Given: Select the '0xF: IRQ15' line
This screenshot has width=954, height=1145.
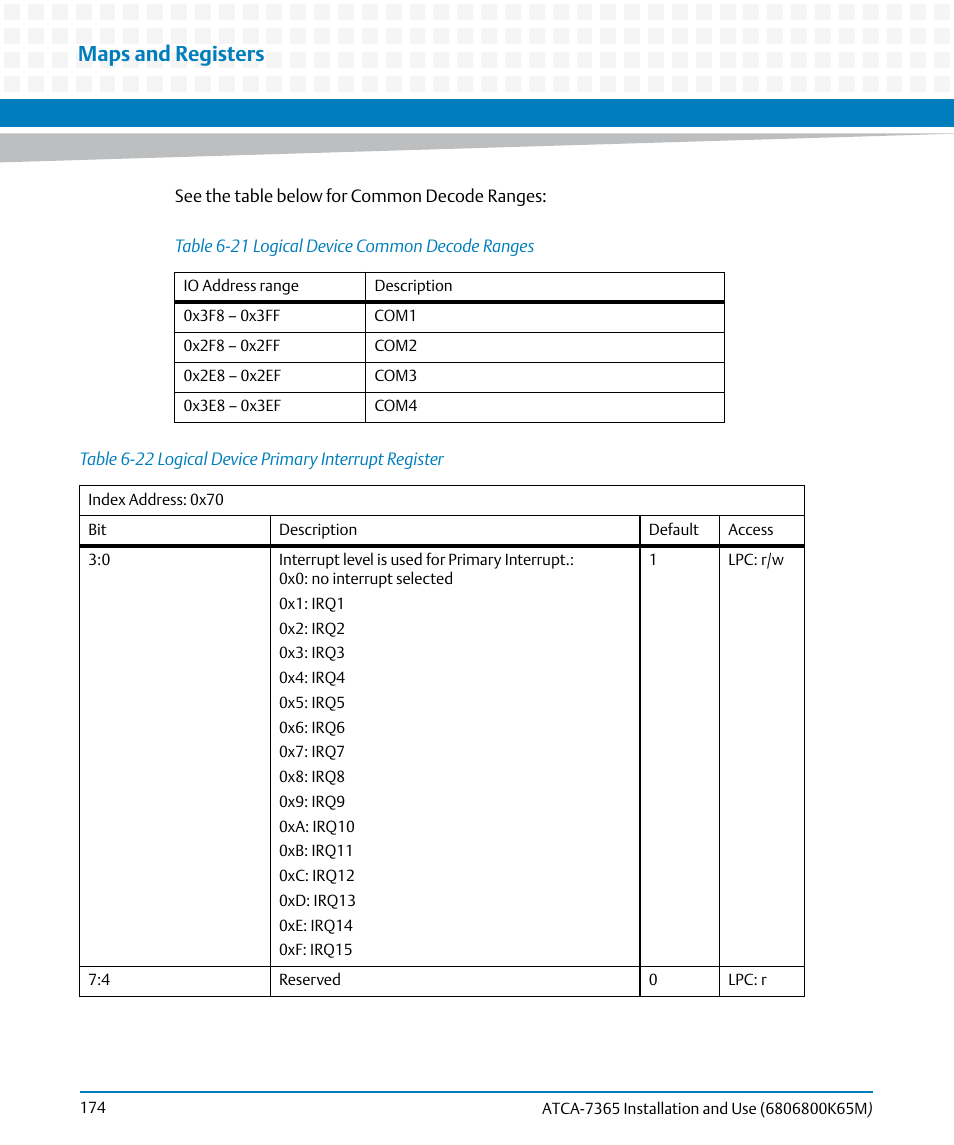Looking at the screenshot, I should (x=316, y=950).
